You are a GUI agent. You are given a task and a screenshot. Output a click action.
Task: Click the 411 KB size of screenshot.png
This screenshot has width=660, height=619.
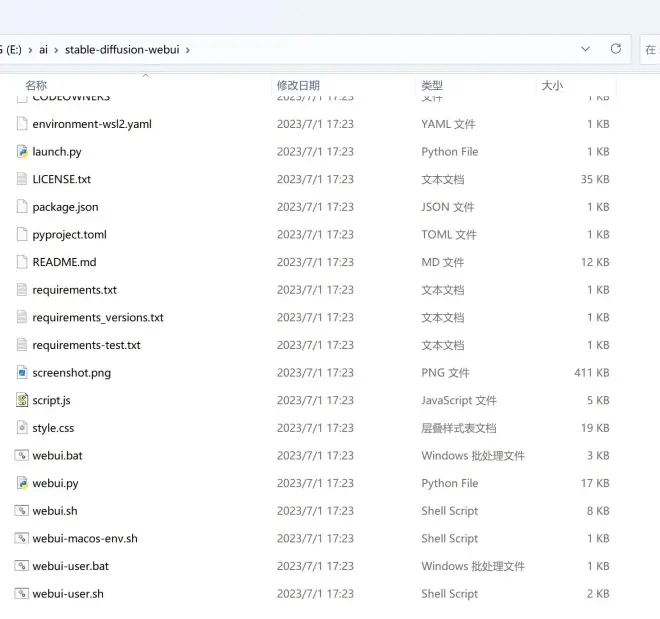591,372
